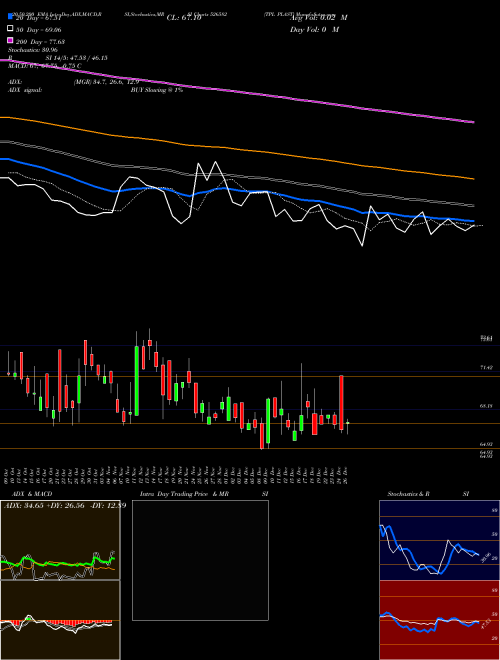Click the ADX signal label

[x=25, y=90]
